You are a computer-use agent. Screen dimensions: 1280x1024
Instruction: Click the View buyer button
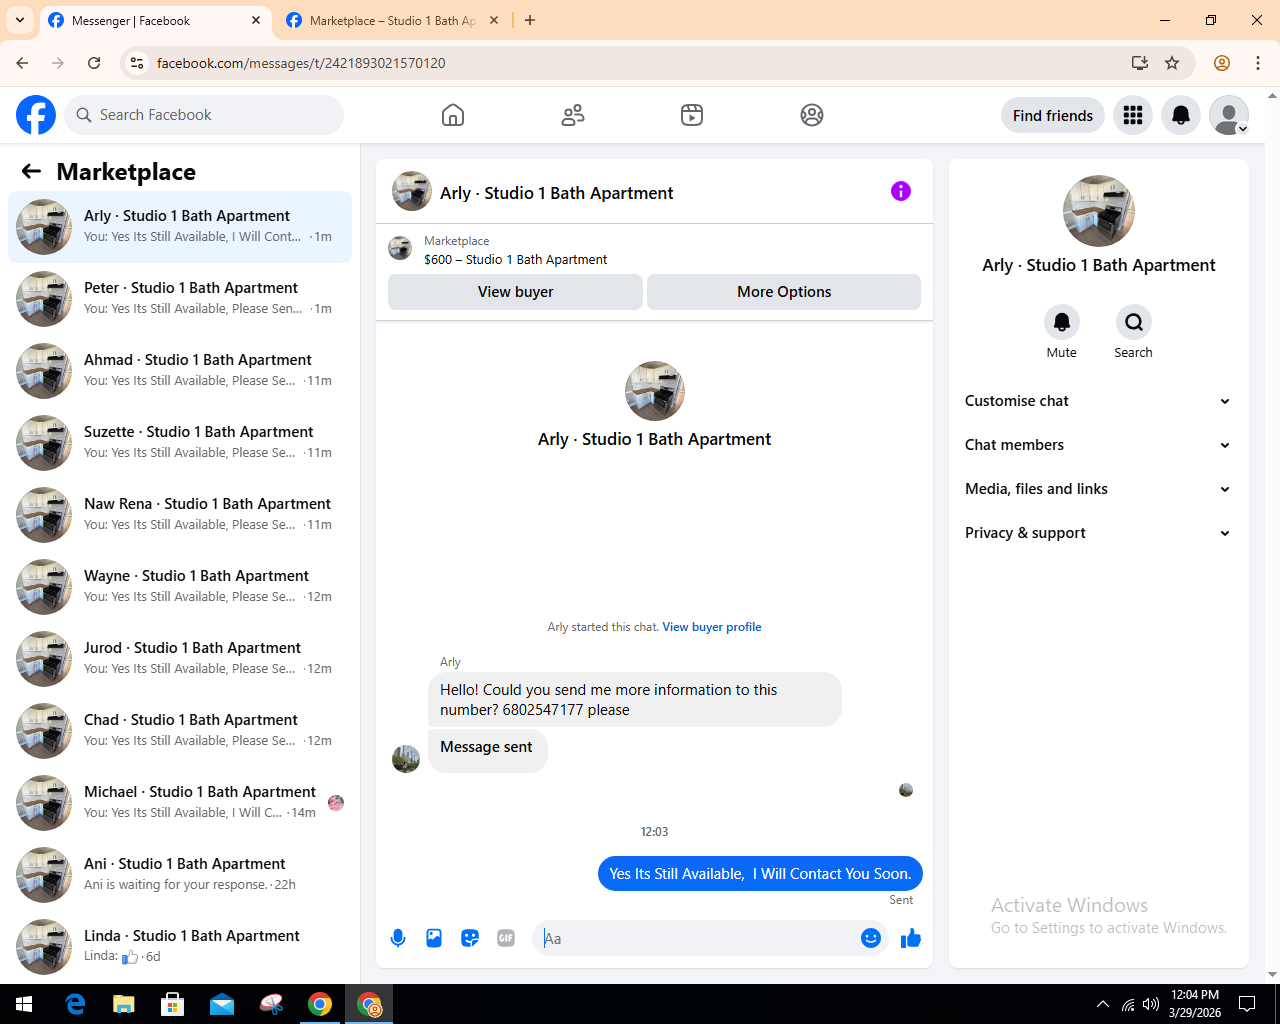pos(515,292)
